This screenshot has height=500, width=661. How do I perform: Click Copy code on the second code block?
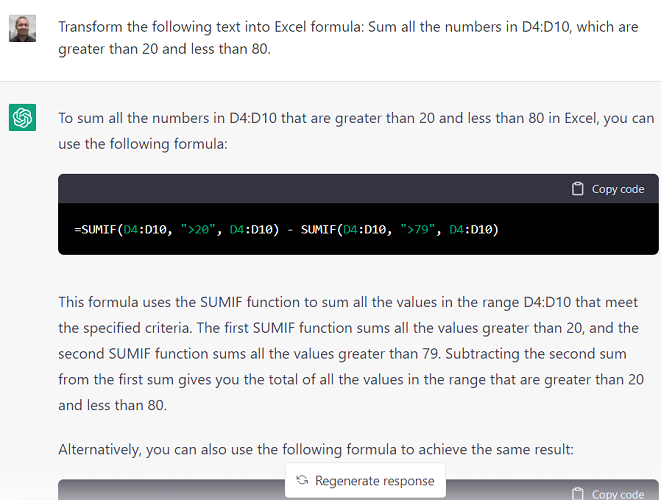(x=608, y=494)
